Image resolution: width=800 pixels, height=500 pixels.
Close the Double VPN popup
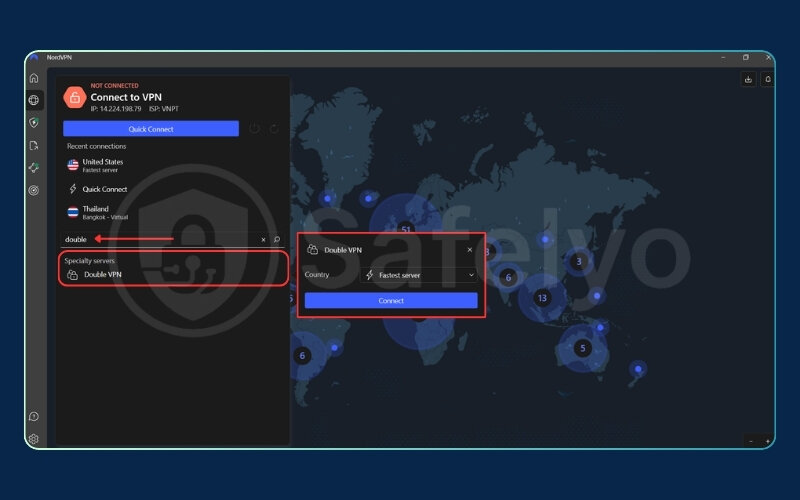click(469, 249)
